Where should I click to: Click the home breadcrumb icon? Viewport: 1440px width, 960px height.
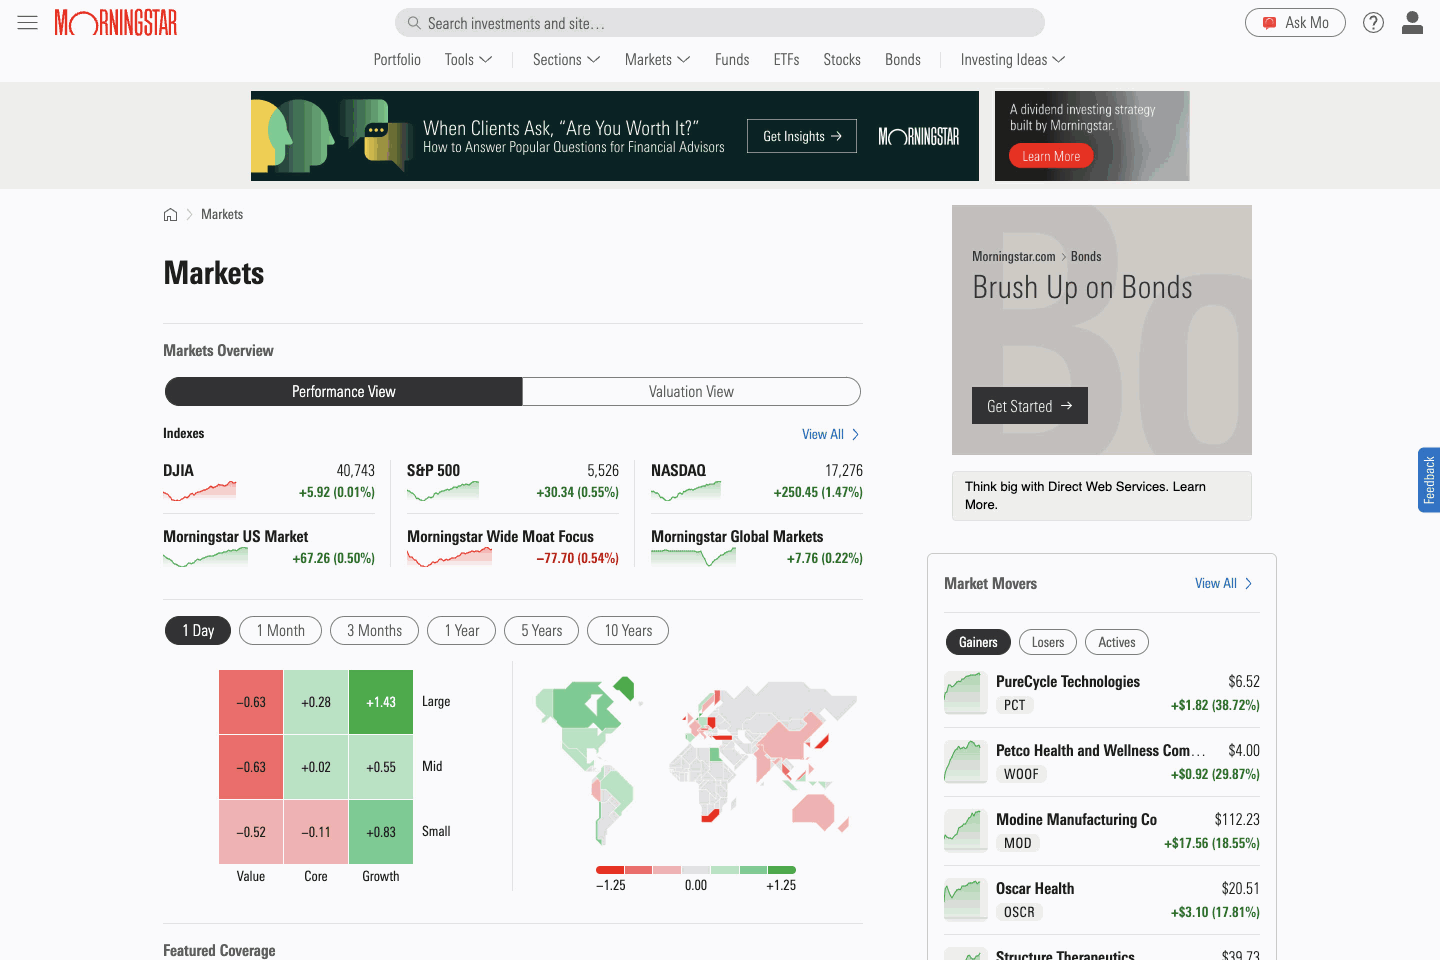[x=170, y=215]
